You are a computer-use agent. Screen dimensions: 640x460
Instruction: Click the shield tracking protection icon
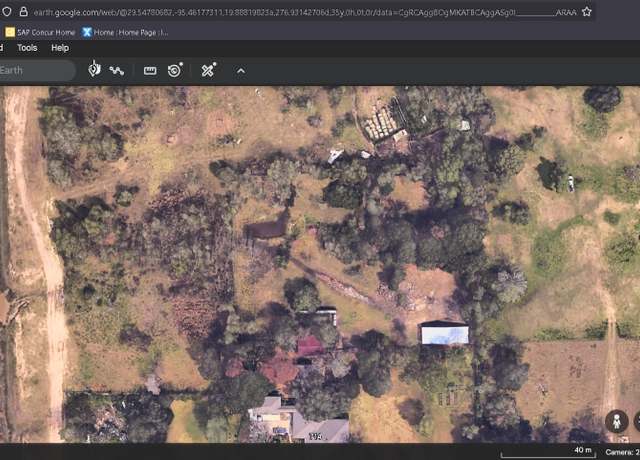coord(7,12)
